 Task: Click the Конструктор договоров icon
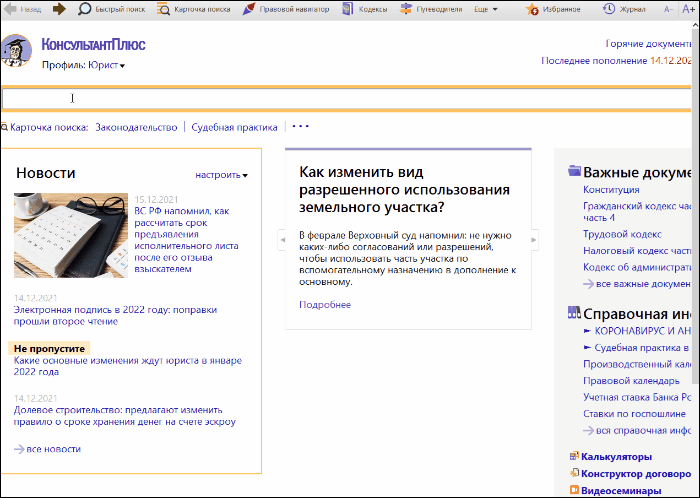click(574, 473)
